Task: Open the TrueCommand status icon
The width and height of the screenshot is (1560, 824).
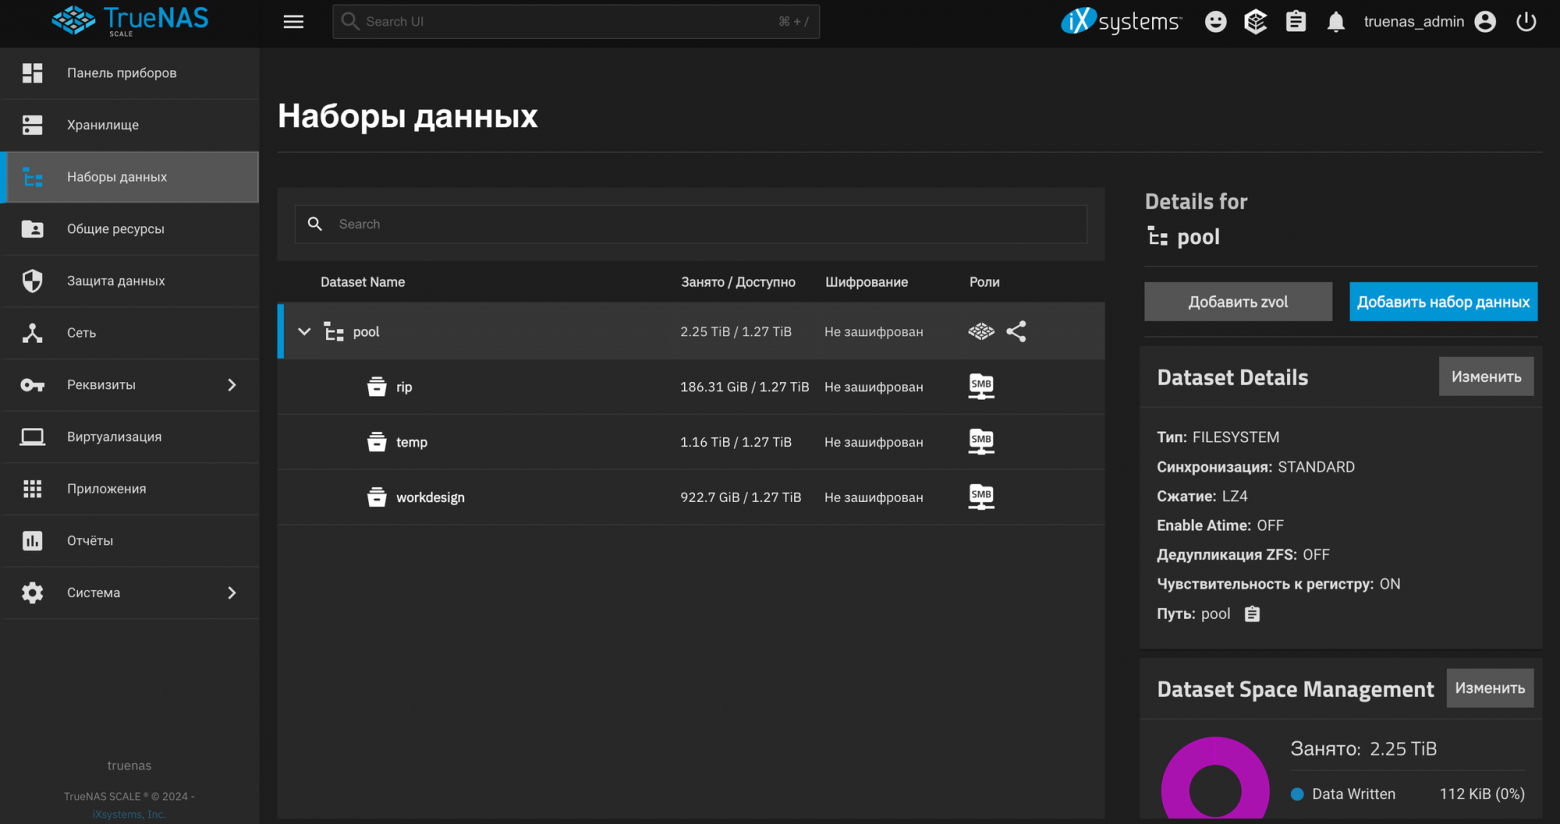Action: (x=1255, y=22)
